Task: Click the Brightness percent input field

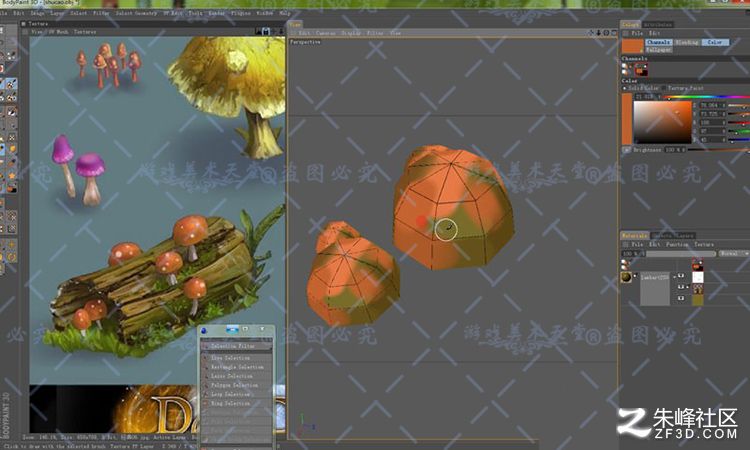Action: tap(674, 150)
